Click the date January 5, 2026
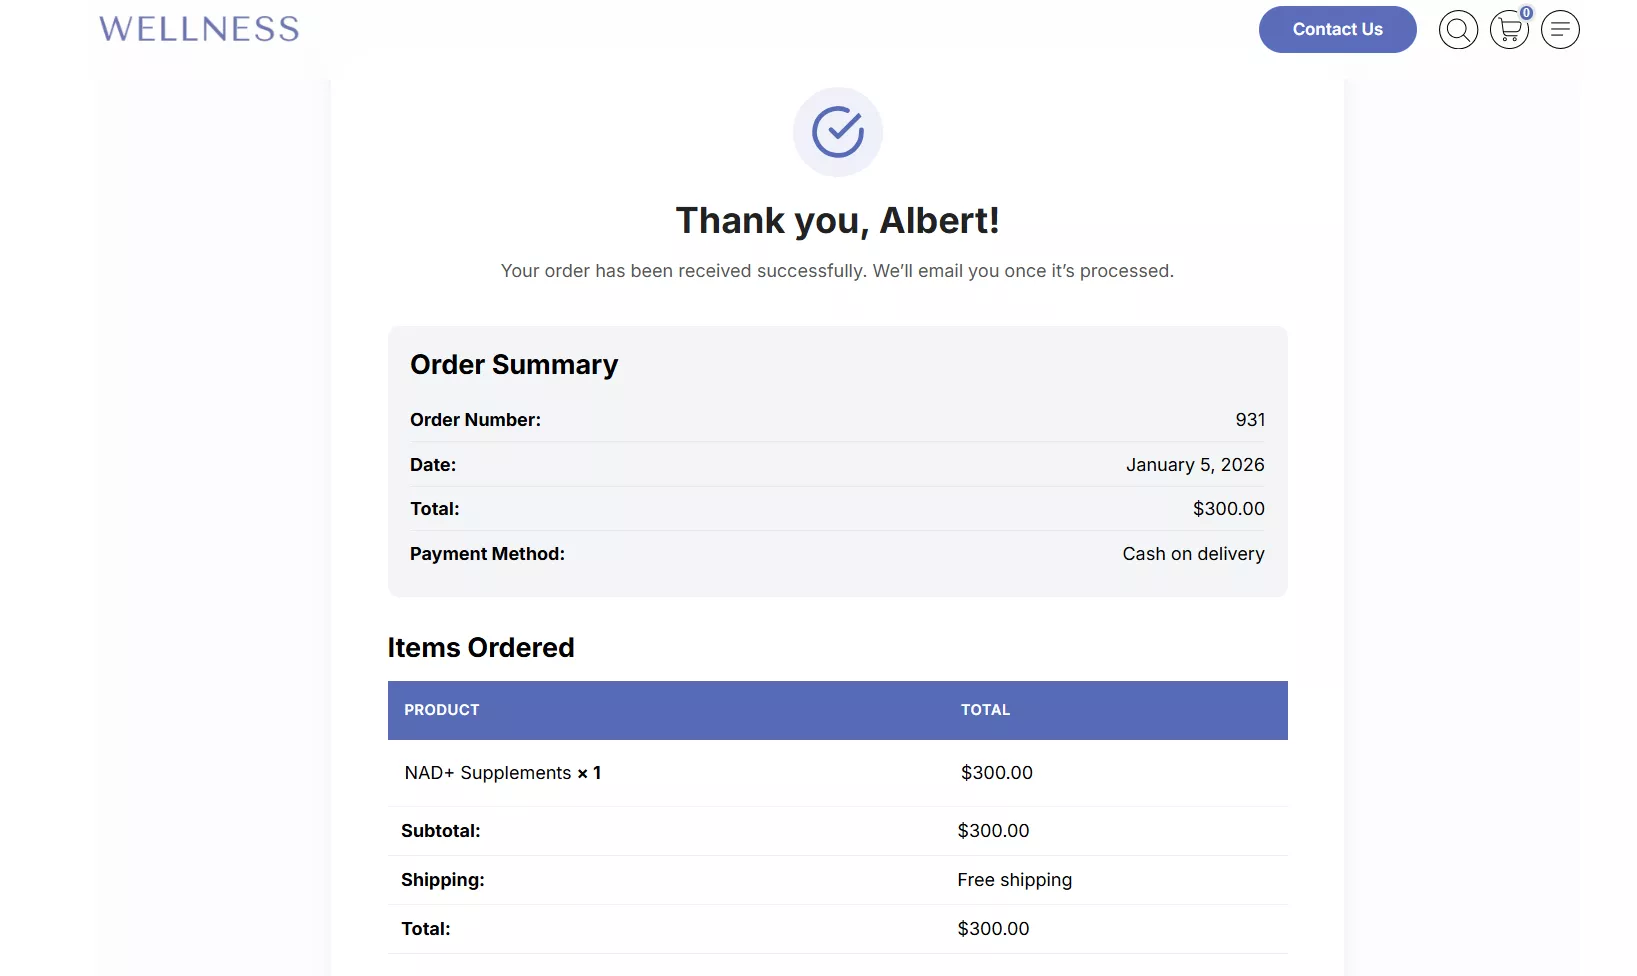The width and height of the screenshot is (1637, 976). (1195, 464)
